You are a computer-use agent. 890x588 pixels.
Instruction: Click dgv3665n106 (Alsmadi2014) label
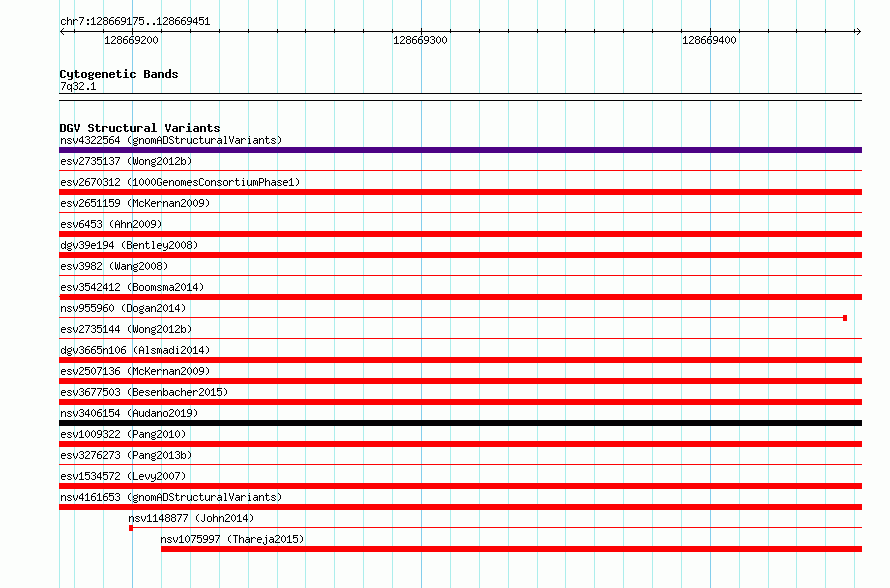coord(135,350)
